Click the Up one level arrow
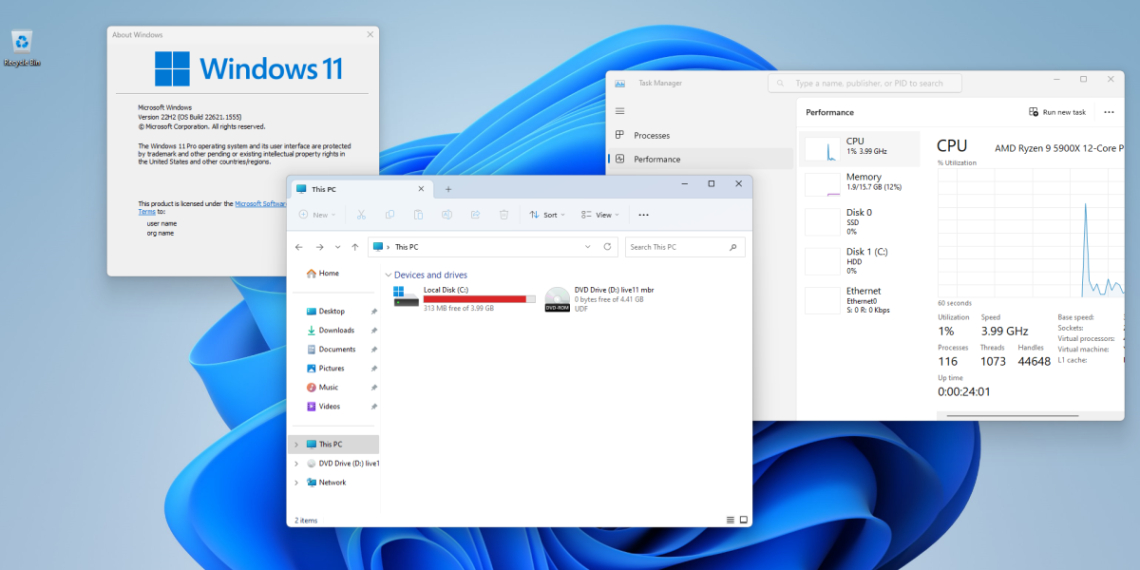This screenshot has width=1140, height=570. pos(354,246)
